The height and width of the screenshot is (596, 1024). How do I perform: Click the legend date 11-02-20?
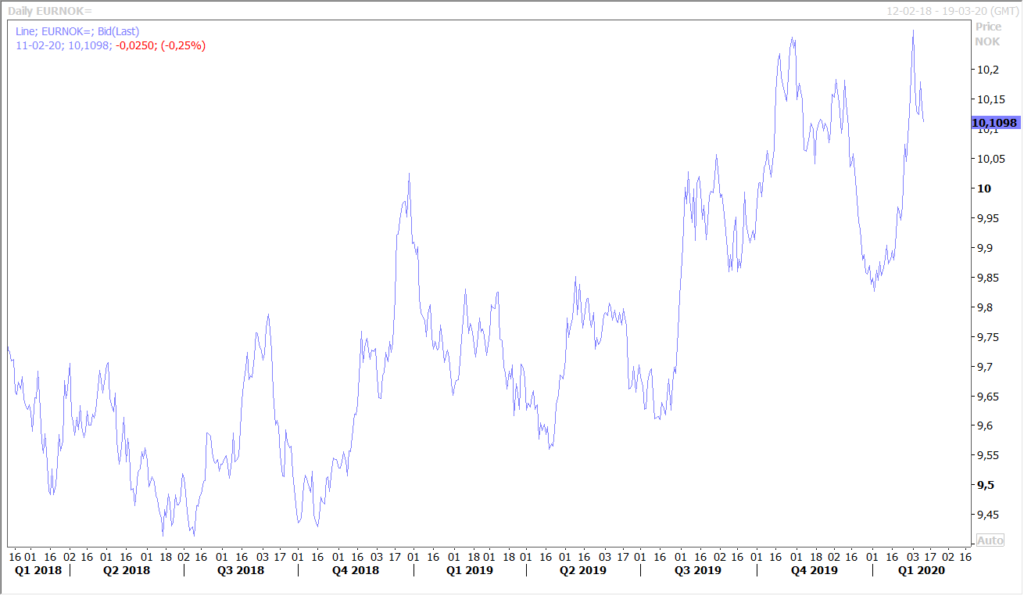[x=39, y=46]
